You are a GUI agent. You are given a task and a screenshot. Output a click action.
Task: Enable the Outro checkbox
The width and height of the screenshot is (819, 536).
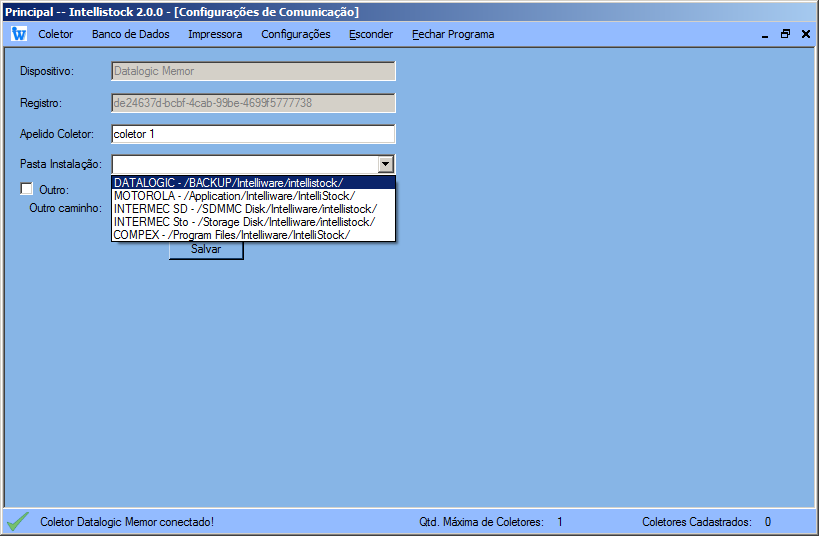27,189
